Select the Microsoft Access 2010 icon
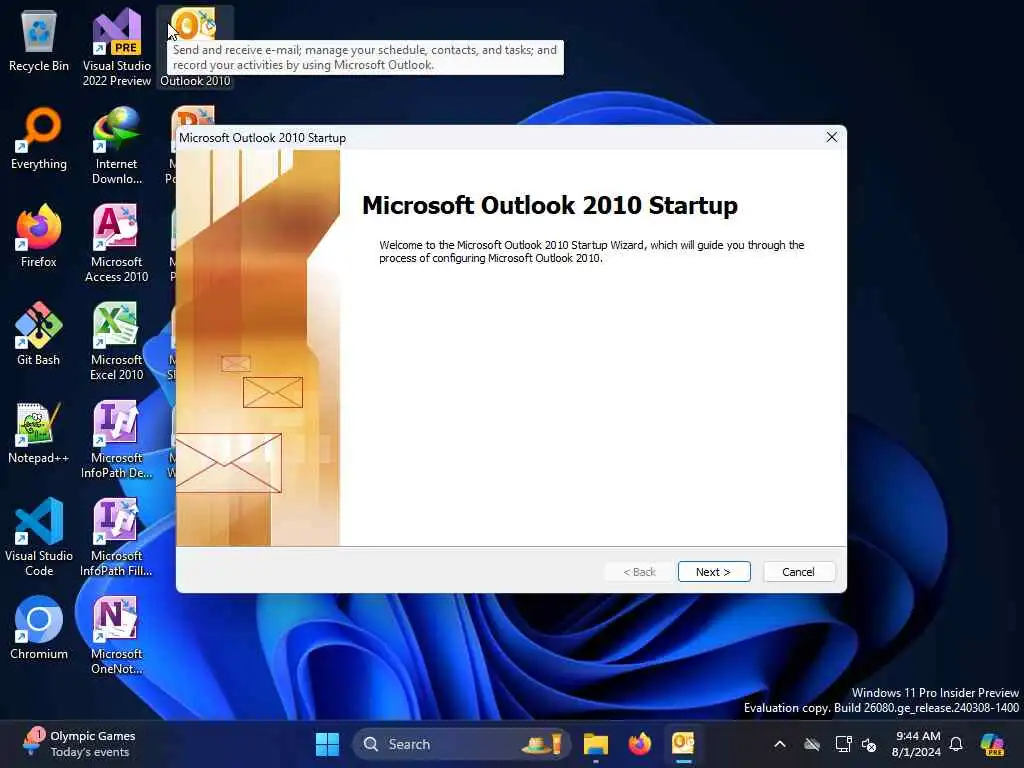This screenshot has height=768, width=1024. 116,244
